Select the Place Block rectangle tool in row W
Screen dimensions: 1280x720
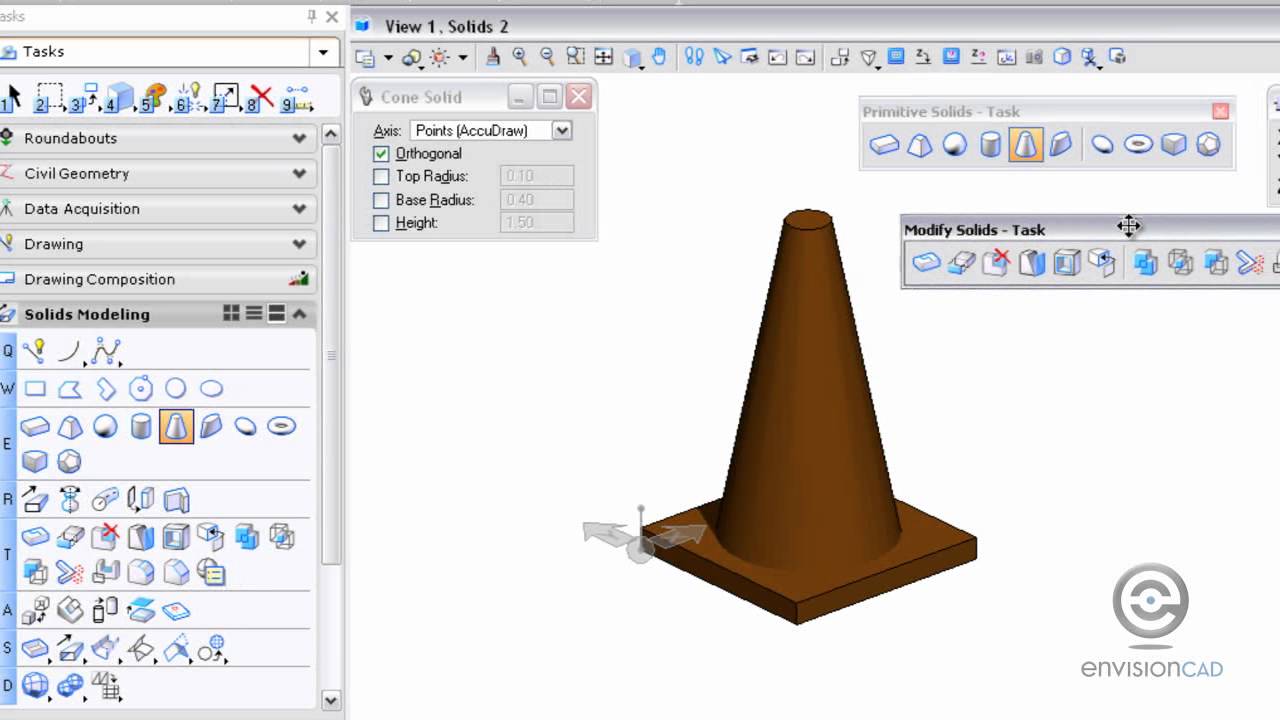click(x=35, y=389)
